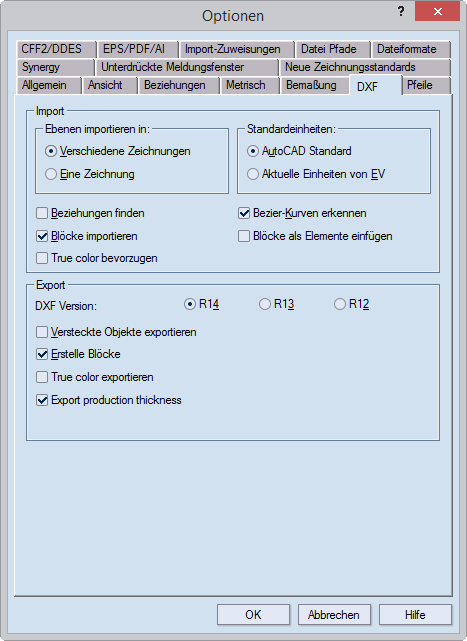Switch to the Allgemein tab
The height and width of the screenshot is (641, 467).
48,85
